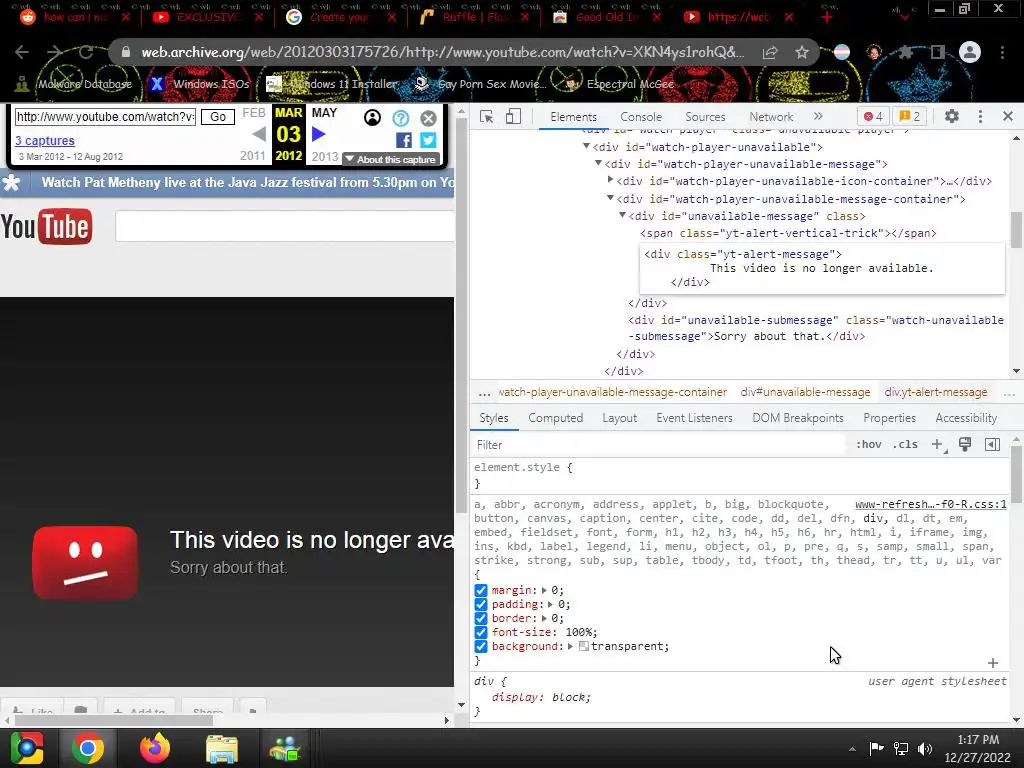The height and width of the screenshot is (768, 1024).
Task: Open Firefox from the taskbar
Action: [x=155, y=748]
